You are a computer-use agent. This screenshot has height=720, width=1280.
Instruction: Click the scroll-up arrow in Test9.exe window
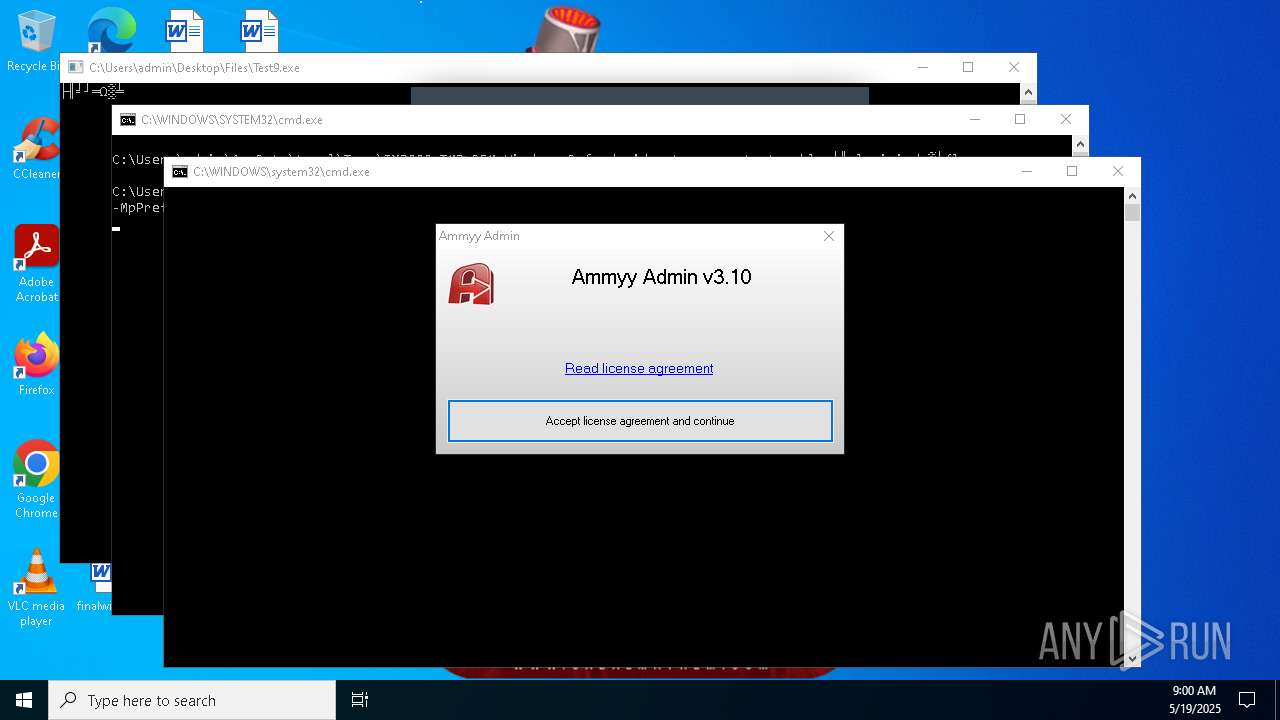coord(1028,92)
